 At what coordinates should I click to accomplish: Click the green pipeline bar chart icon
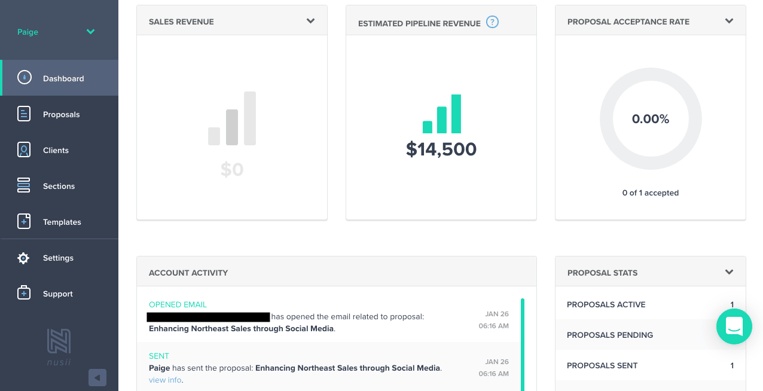pyautogui.click(x=441, y=114)
